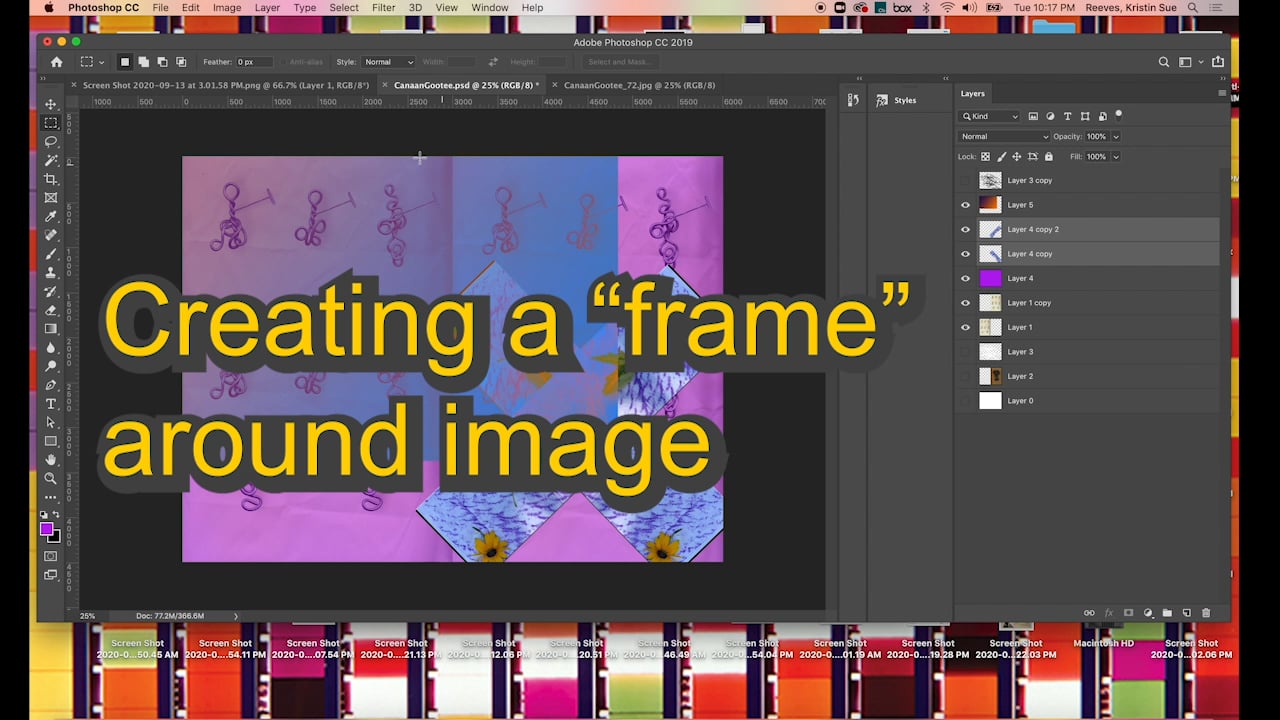Go to Photoshop home screen icon
Viewport: 1280px width, 720px height.
57,62
